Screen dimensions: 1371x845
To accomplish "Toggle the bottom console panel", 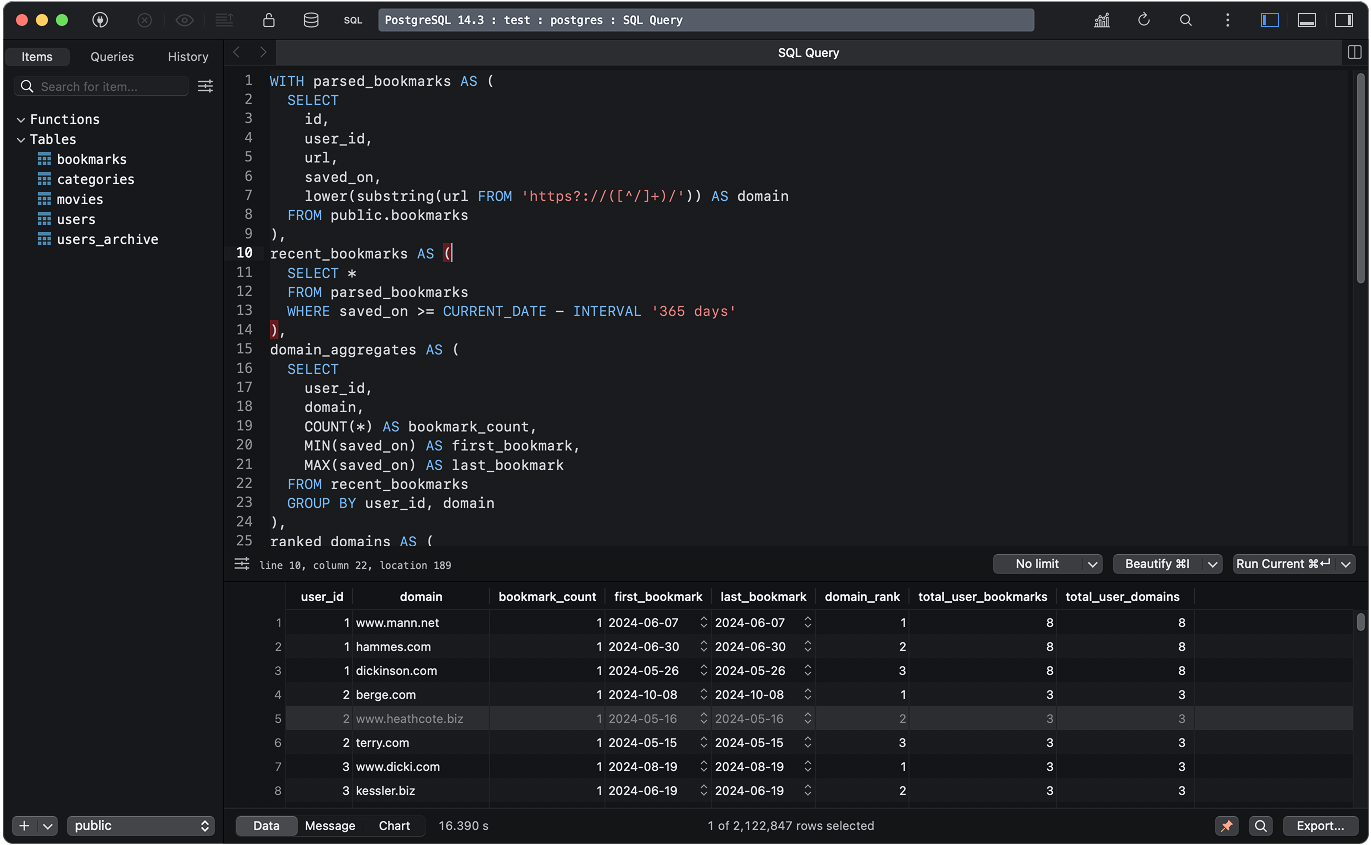I will point(1307,20).
